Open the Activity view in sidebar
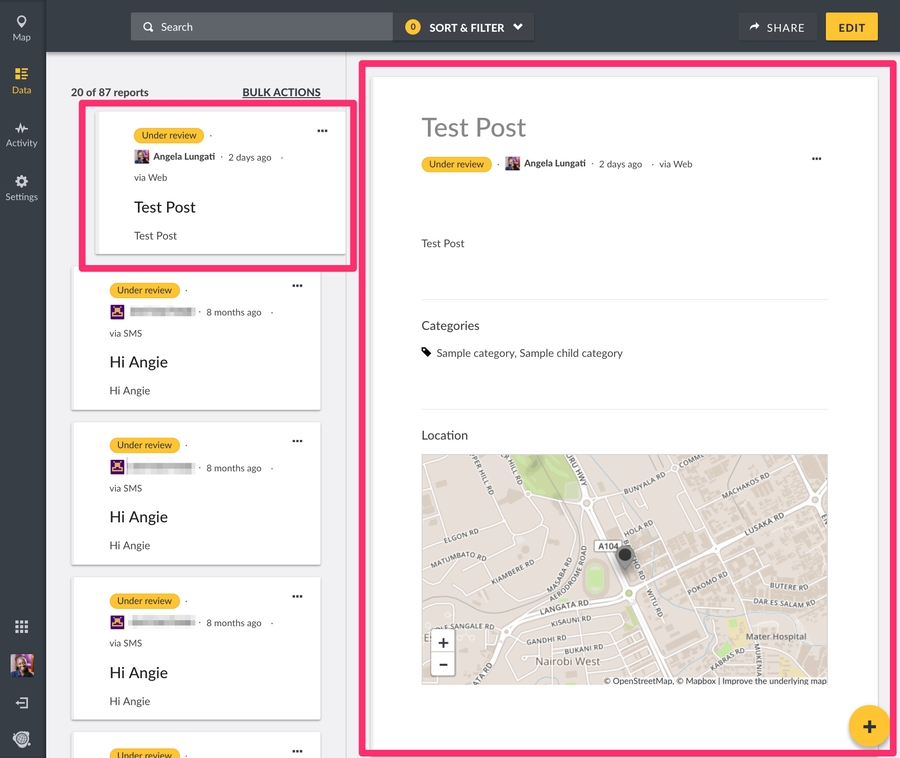Screen dimensions: 900x758 tap(21, 134)
